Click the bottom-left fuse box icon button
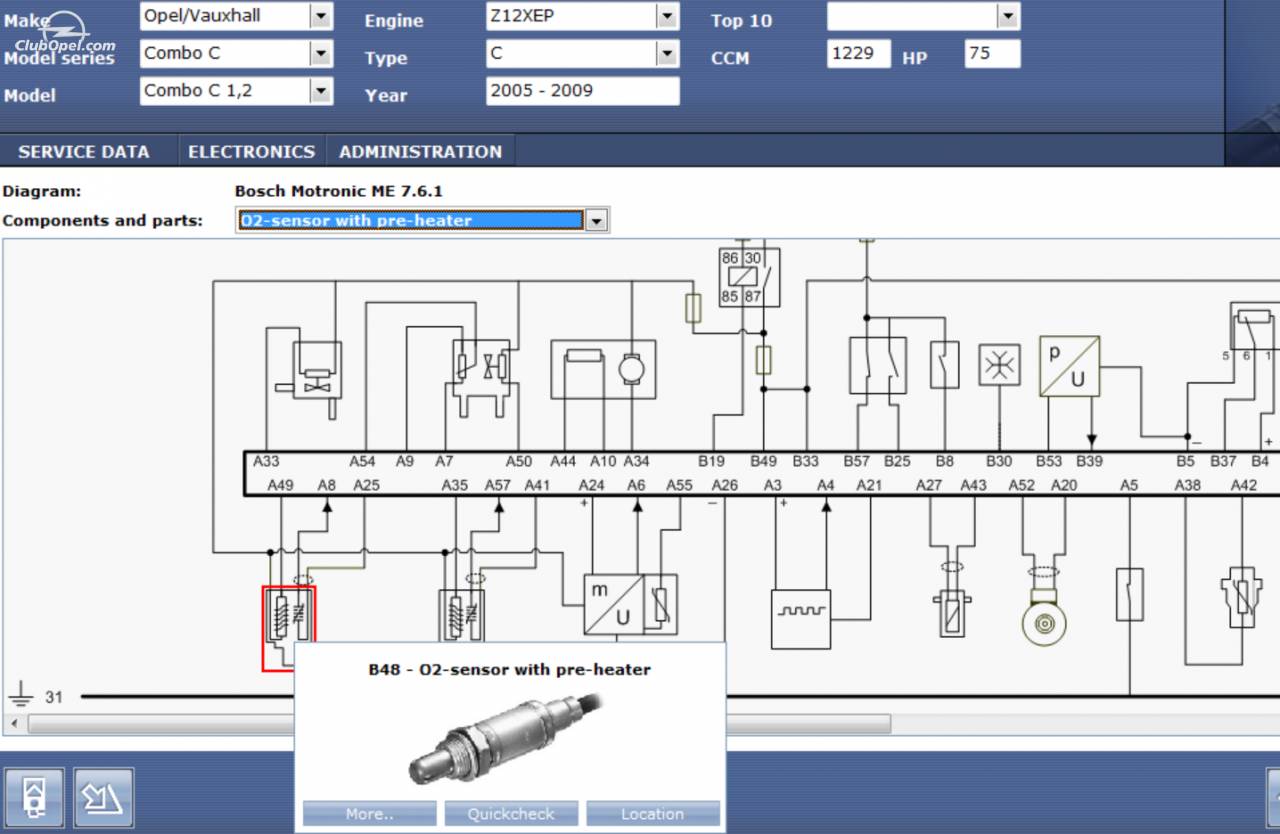This screenshot has height=834, width=1280. pos(35,797)
